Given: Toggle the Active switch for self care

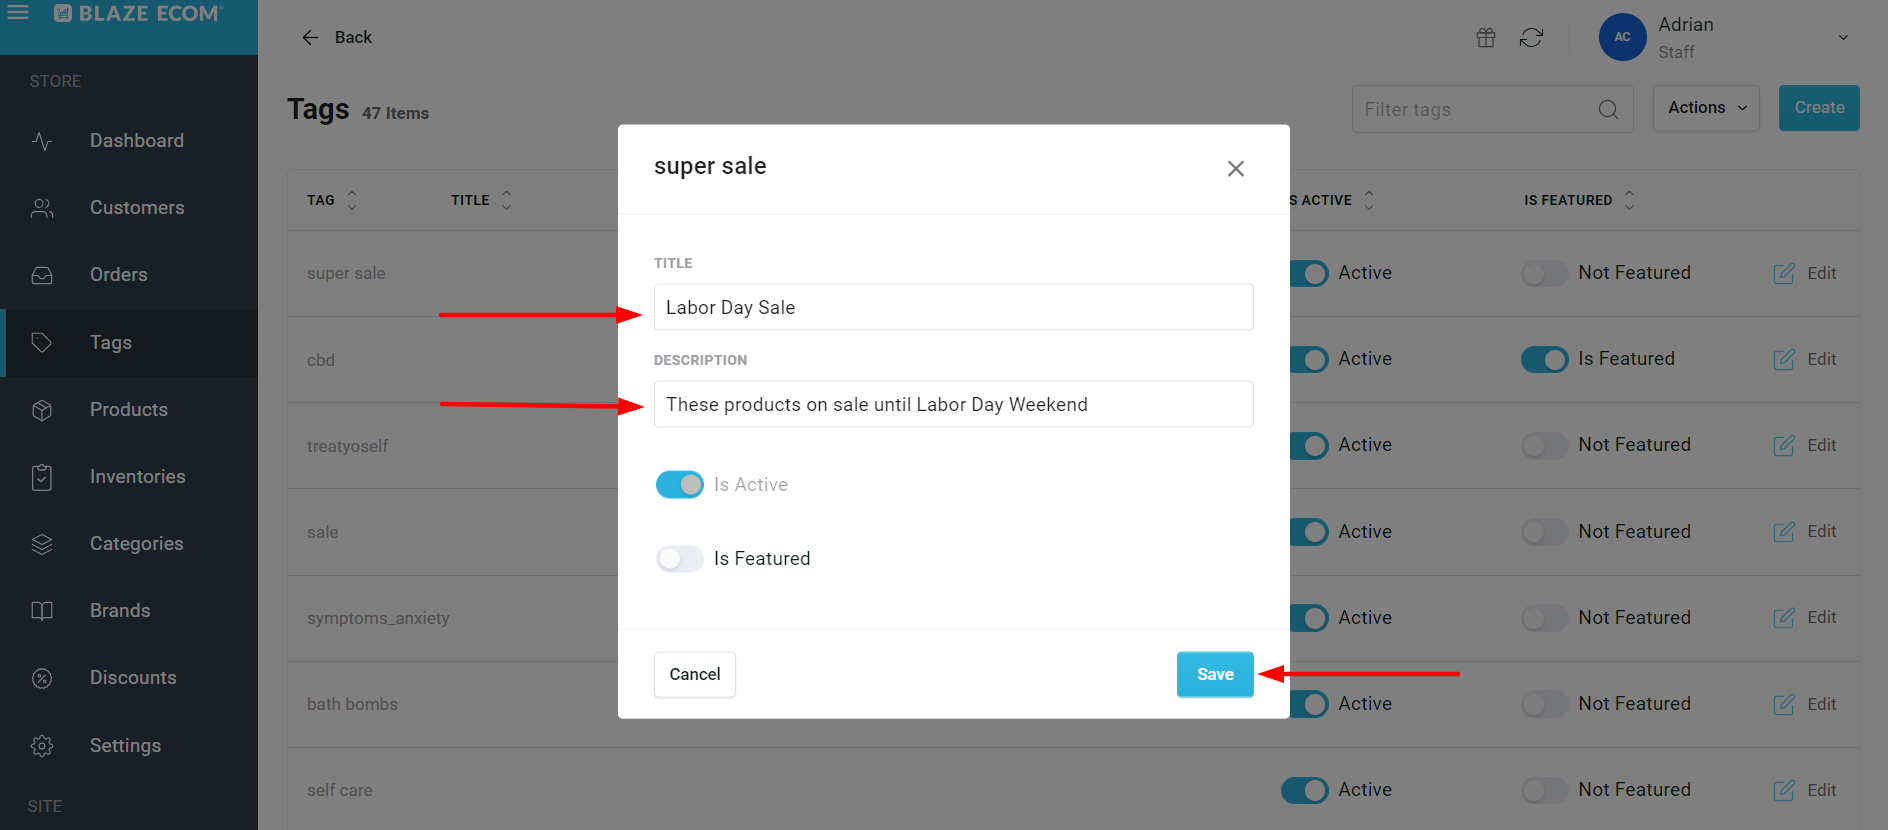Looking at the screenshot, I should coord(1305,790).
